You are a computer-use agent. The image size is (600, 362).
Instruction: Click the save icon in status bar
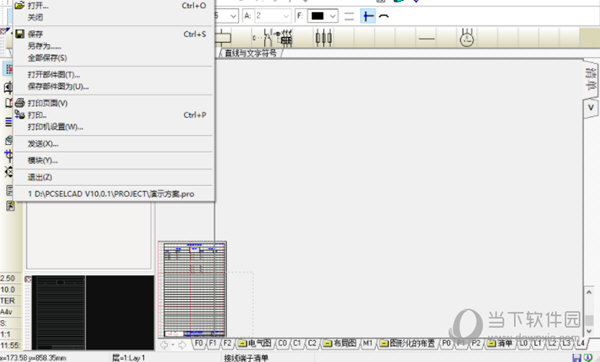click(x=576, y=358)
